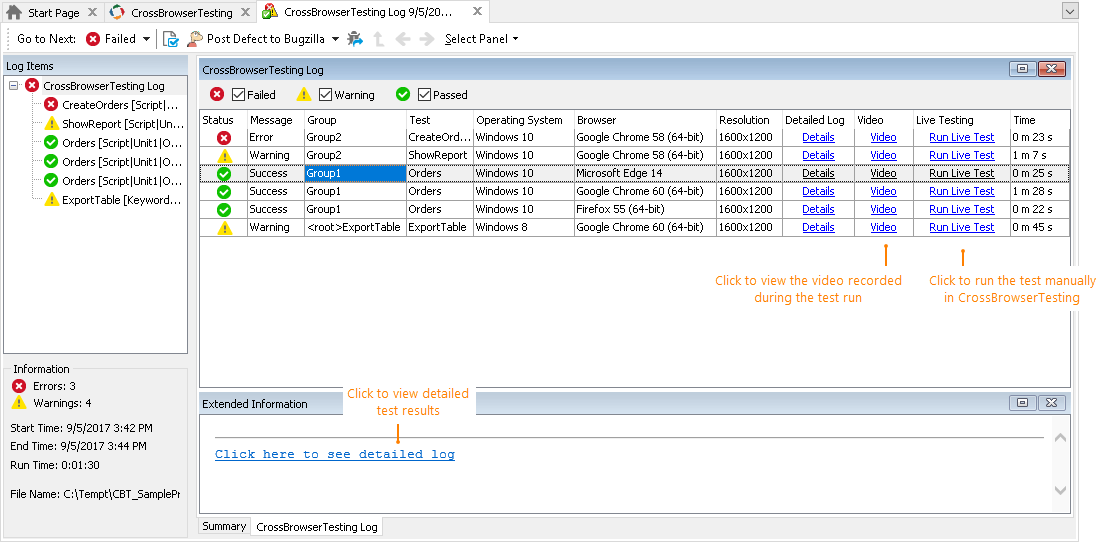Switch to the Start Page tab
This screenshot has width=1113, height=542.
tap(53, 13)
